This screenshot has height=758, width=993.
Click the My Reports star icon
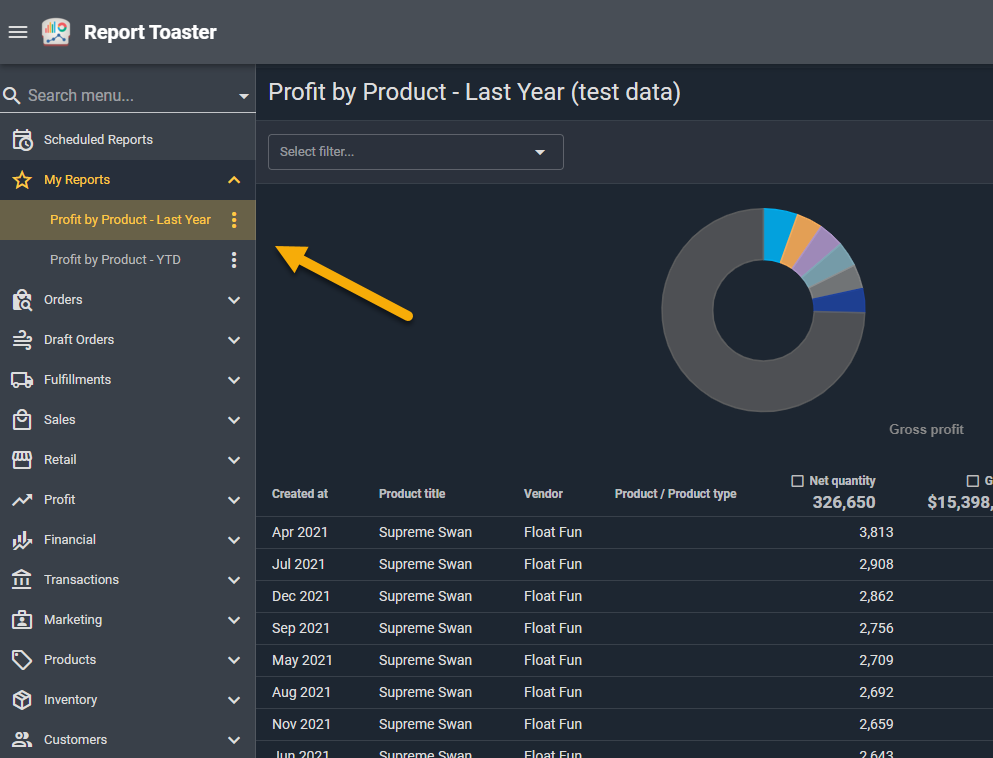pyautogui.click(x=22, y=180)
